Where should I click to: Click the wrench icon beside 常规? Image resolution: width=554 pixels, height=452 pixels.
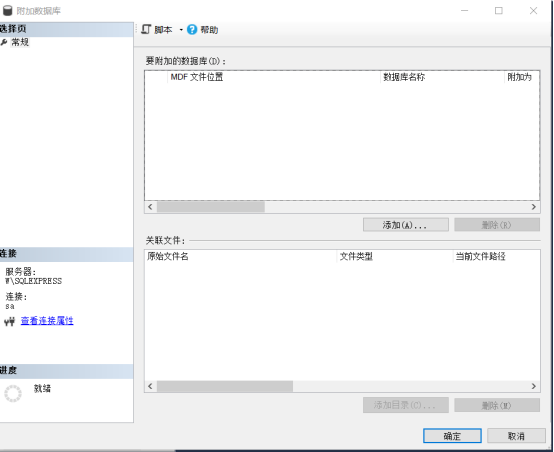(x=4, y=42)
